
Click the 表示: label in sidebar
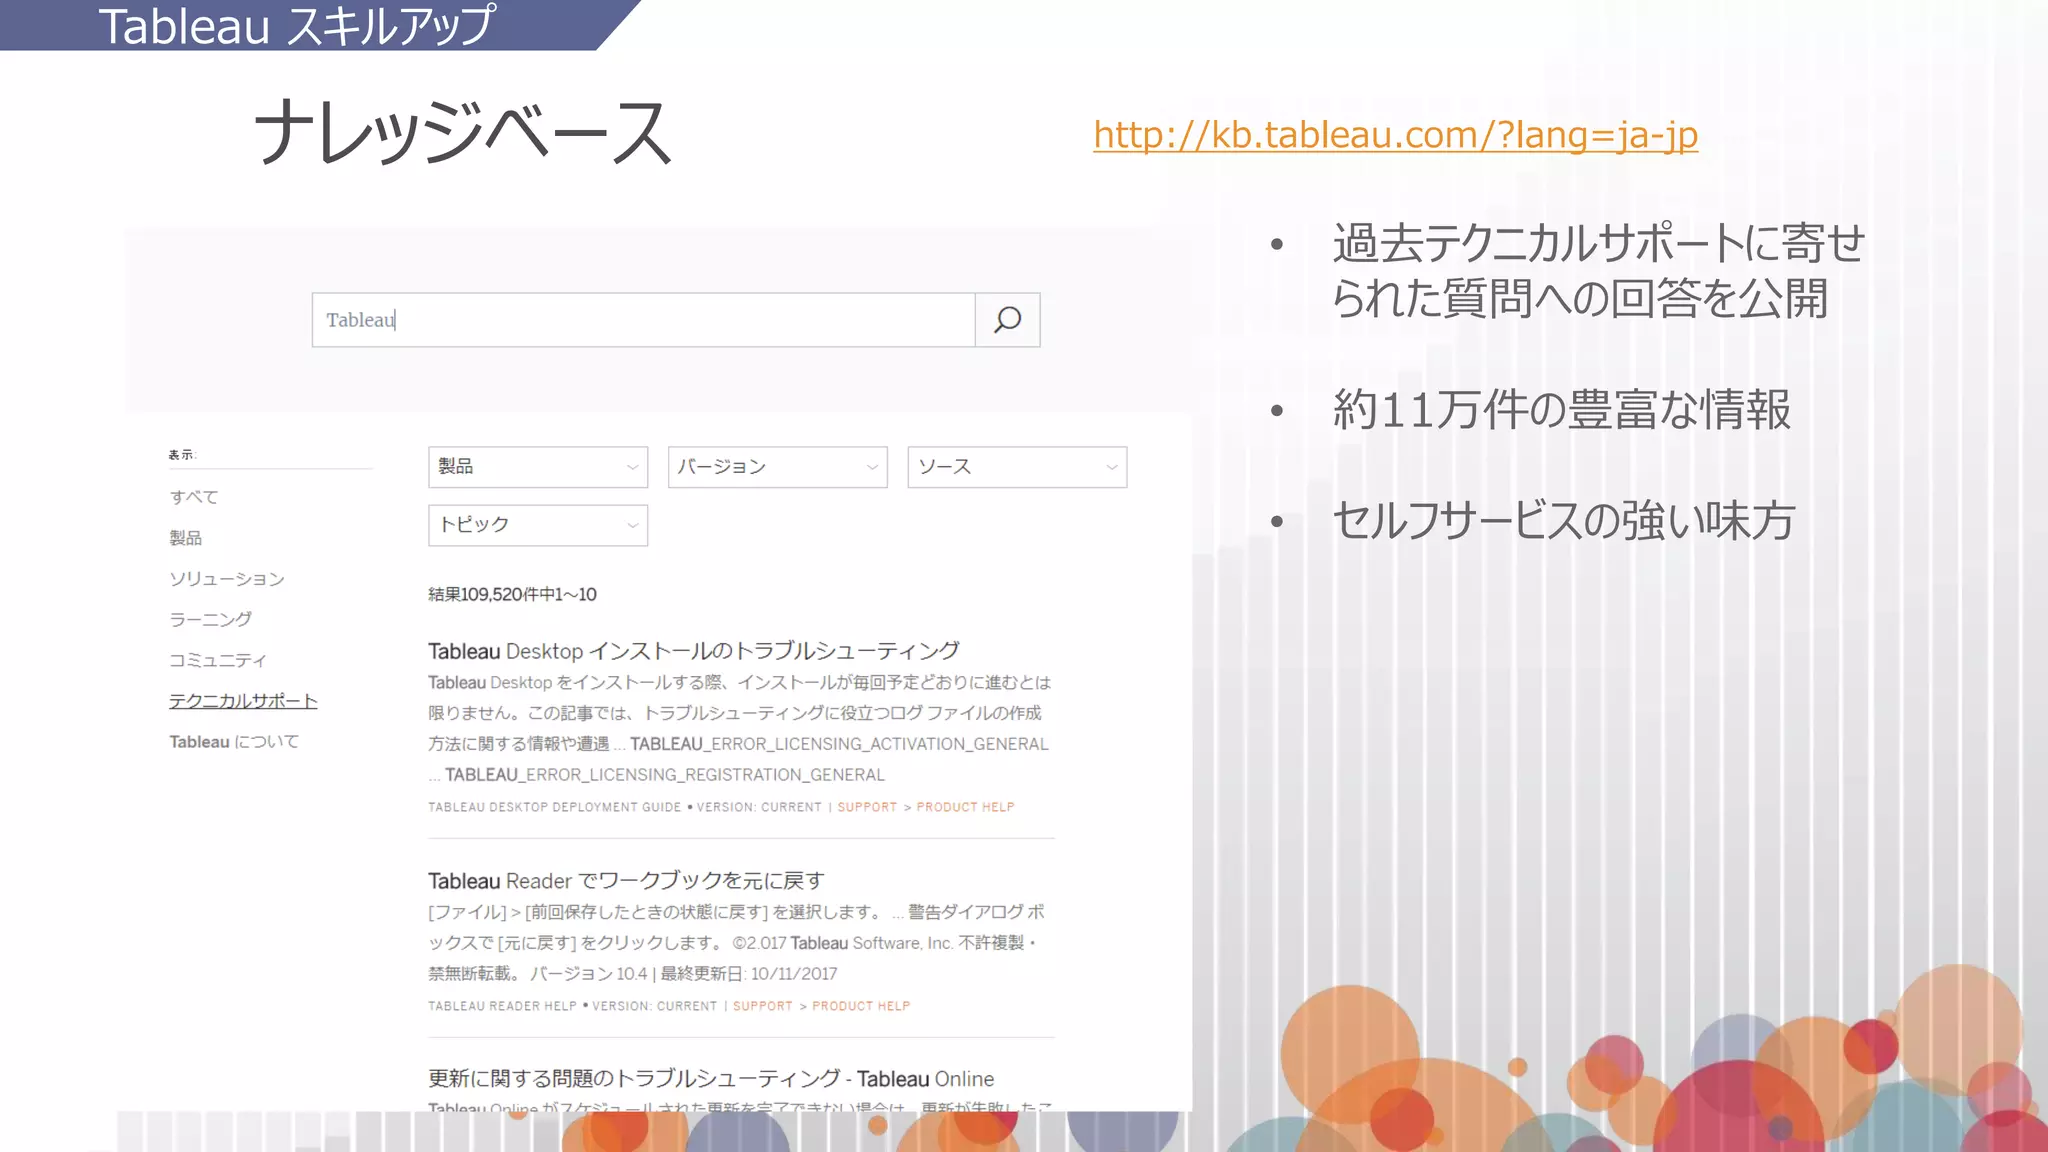coord(183,455)
